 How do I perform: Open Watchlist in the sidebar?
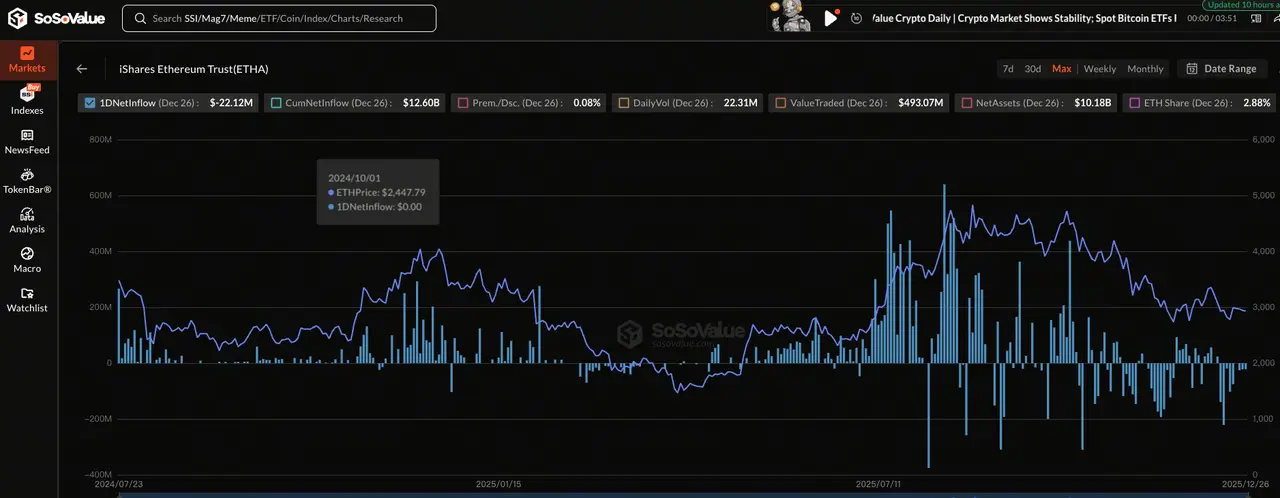pyautogui.click(x=27, y=300)
